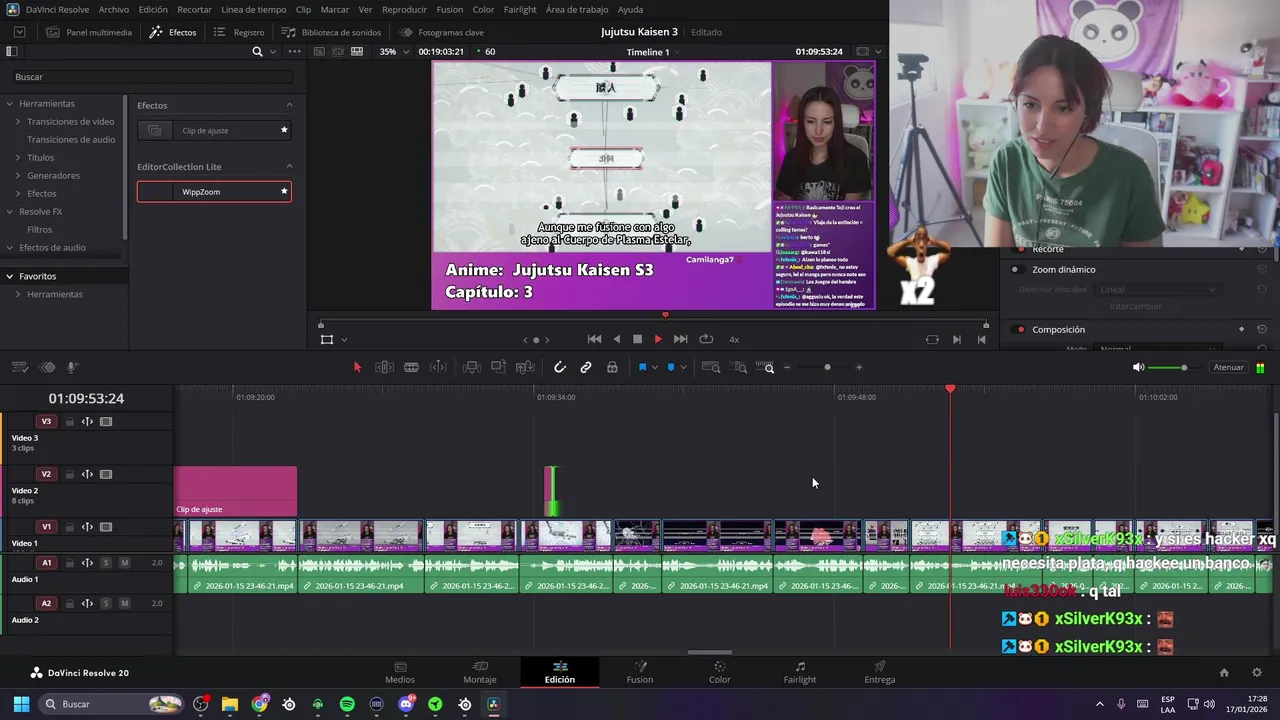This screenshot has width=1280, height=720.
Task: Click the viewer stop button
Action: click(637, 339)
